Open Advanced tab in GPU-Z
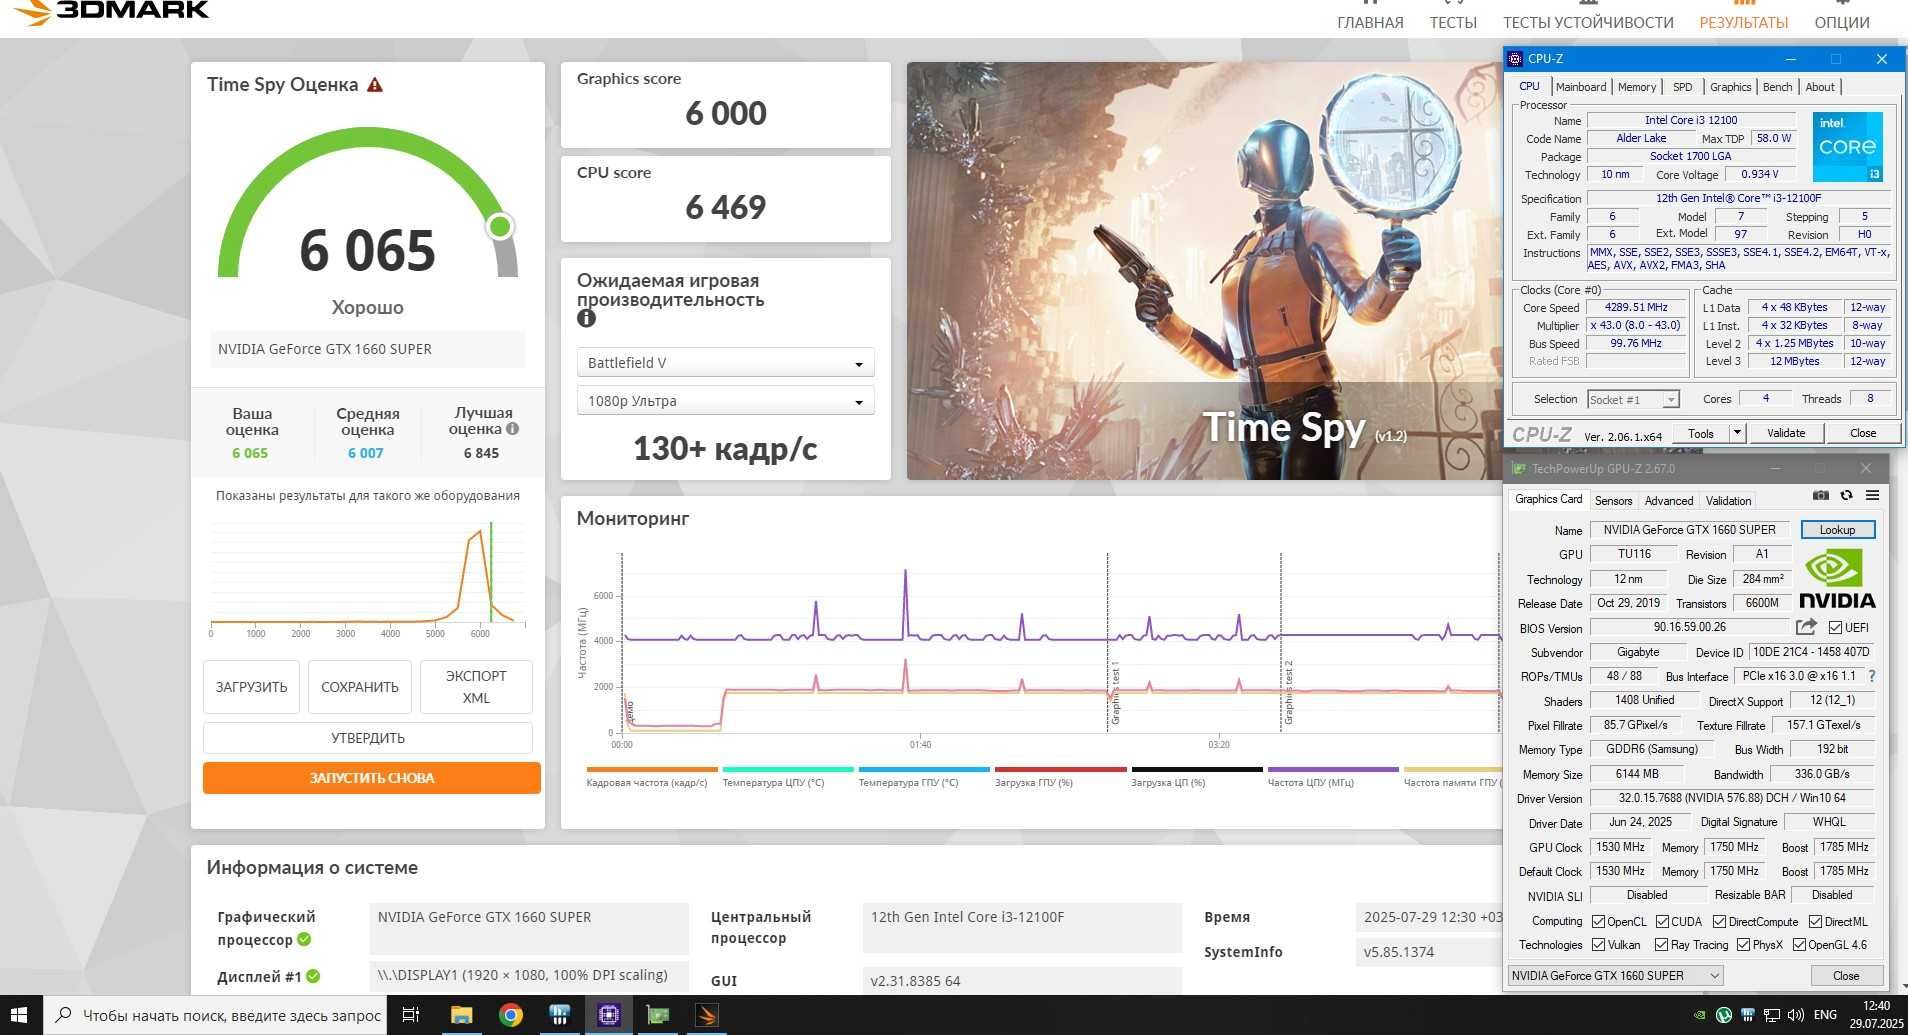1908x1035 pixels. pyautogui.click(x=1669, y=500)
